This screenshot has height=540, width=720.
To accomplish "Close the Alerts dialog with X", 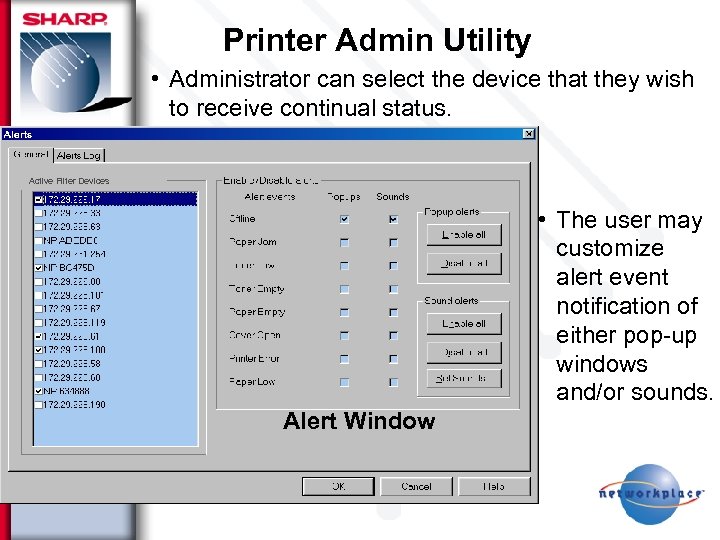I will 529,134.
